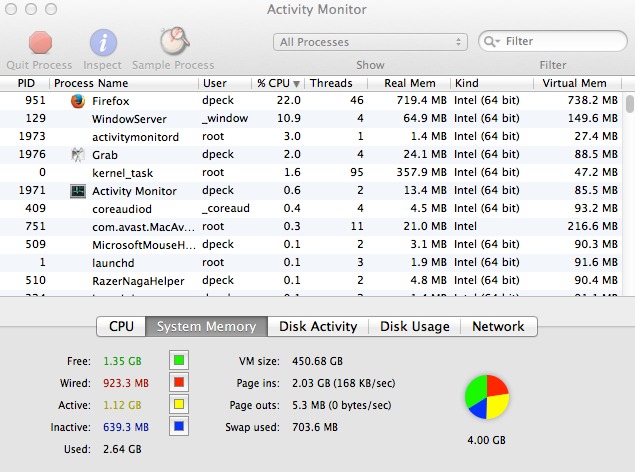Screen dimensions: 635x472
Task: Click the green Free memory color swatch
Action: pyautogui.click(x=179, y=360)
